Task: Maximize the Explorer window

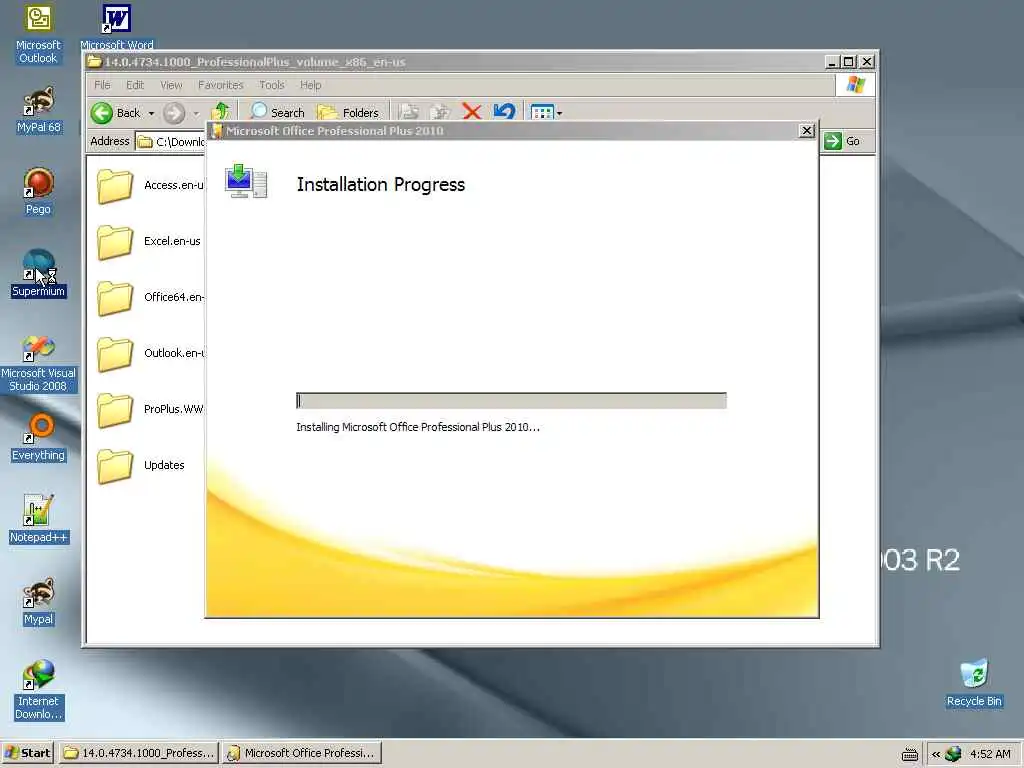Action: [848, 62]
